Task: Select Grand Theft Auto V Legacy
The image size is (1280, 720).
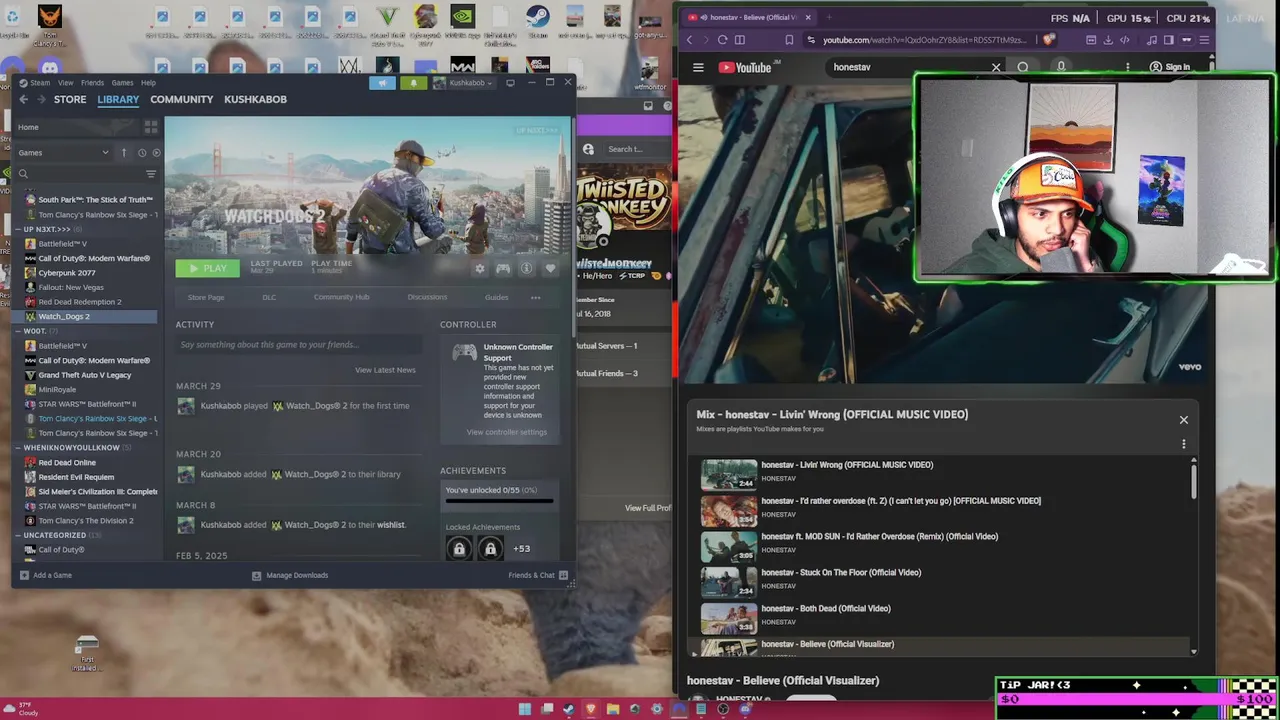Action: 84,375
